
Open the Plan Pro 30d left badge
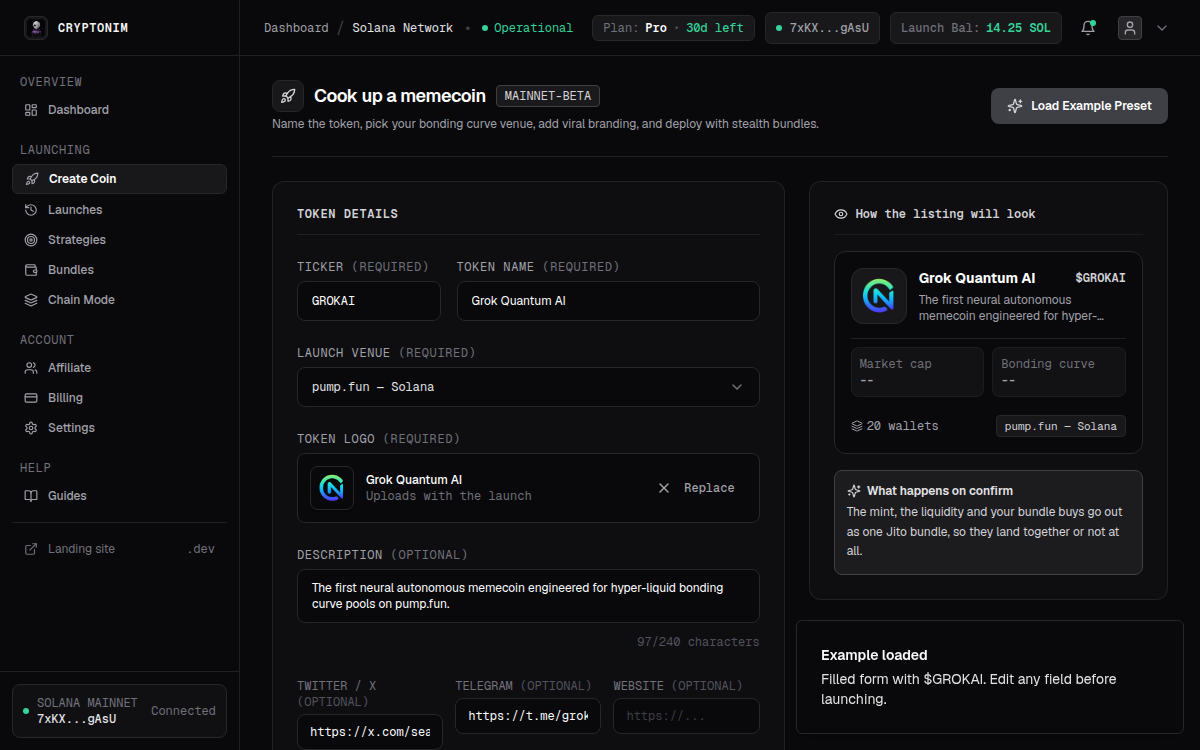tap(675, 28)
